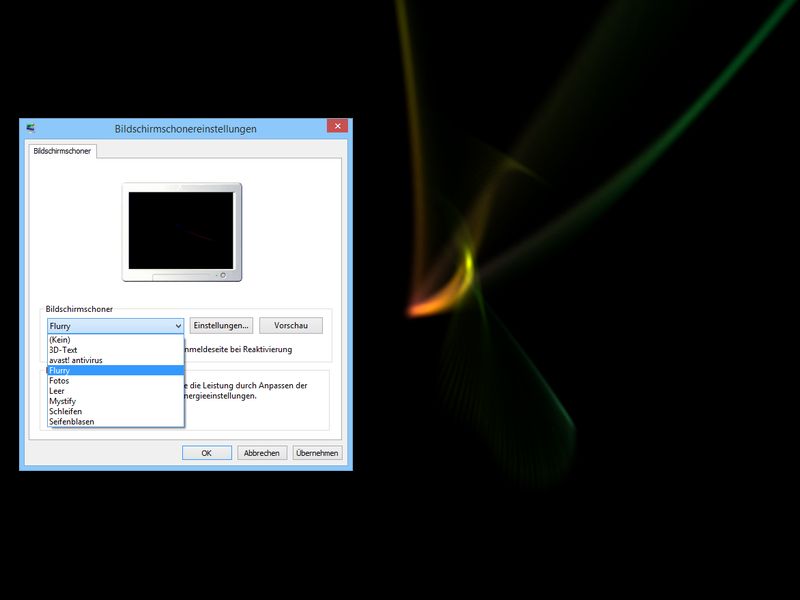The width and height of the screenshot is (800, 600).
Task: Choose (Kein) from the screensaver list
Action: [x=115, y=340]
